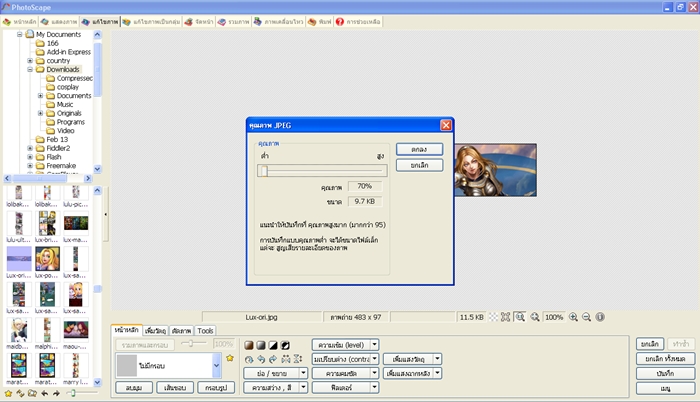Click the yellow star beside frame selector

pyautogui.click(x=230, y=358)
